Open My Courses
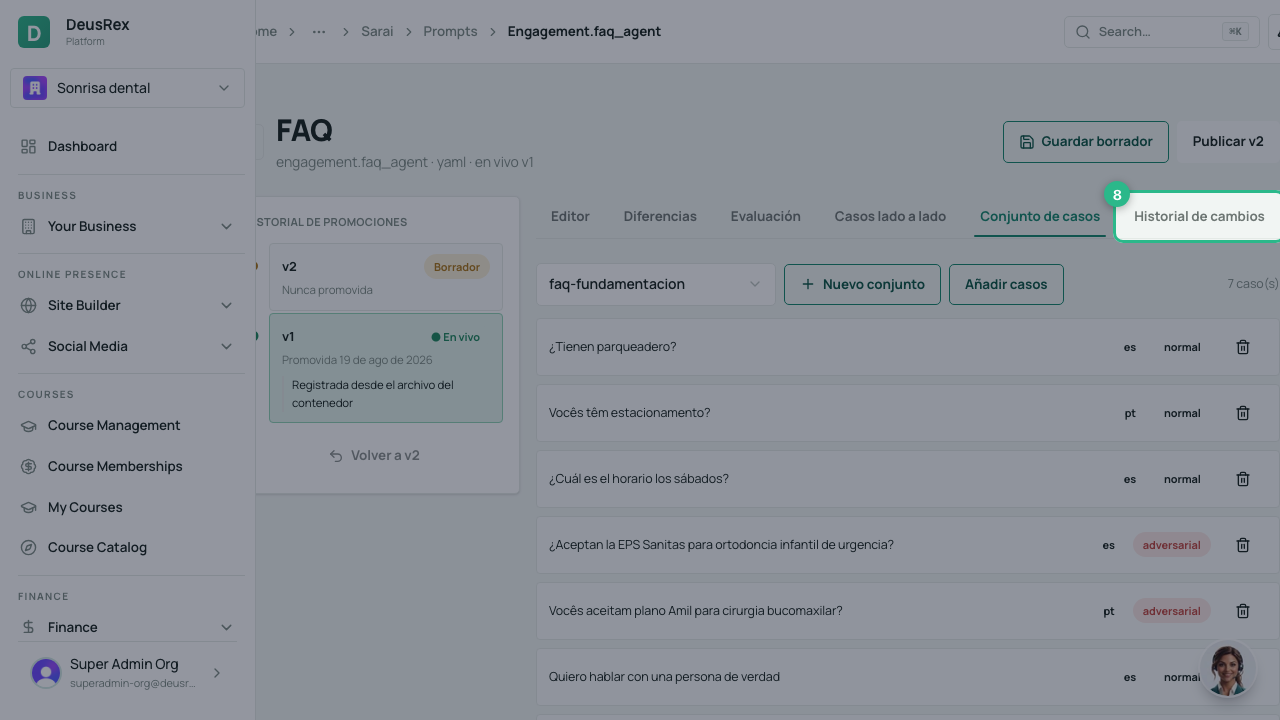This screenshot has width=1280, height=720. coord(127,507)
